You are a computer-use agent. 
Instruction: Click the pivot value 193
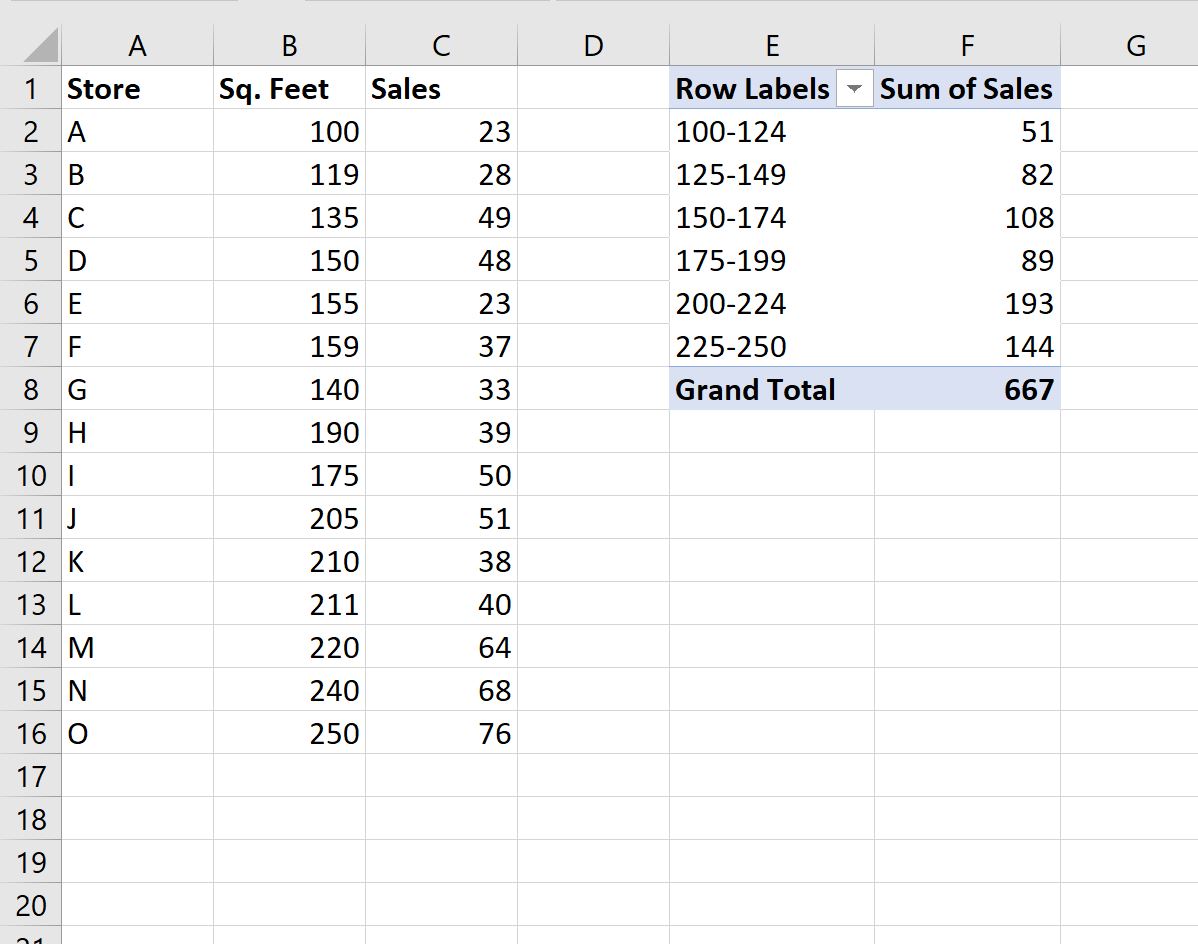pos(966,304)
